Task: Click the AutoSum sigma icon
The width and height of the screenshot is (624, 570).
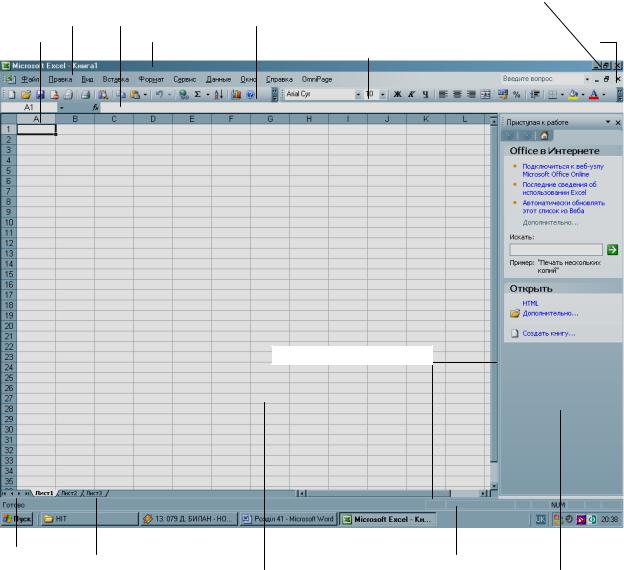Action: tap(197, 95)
